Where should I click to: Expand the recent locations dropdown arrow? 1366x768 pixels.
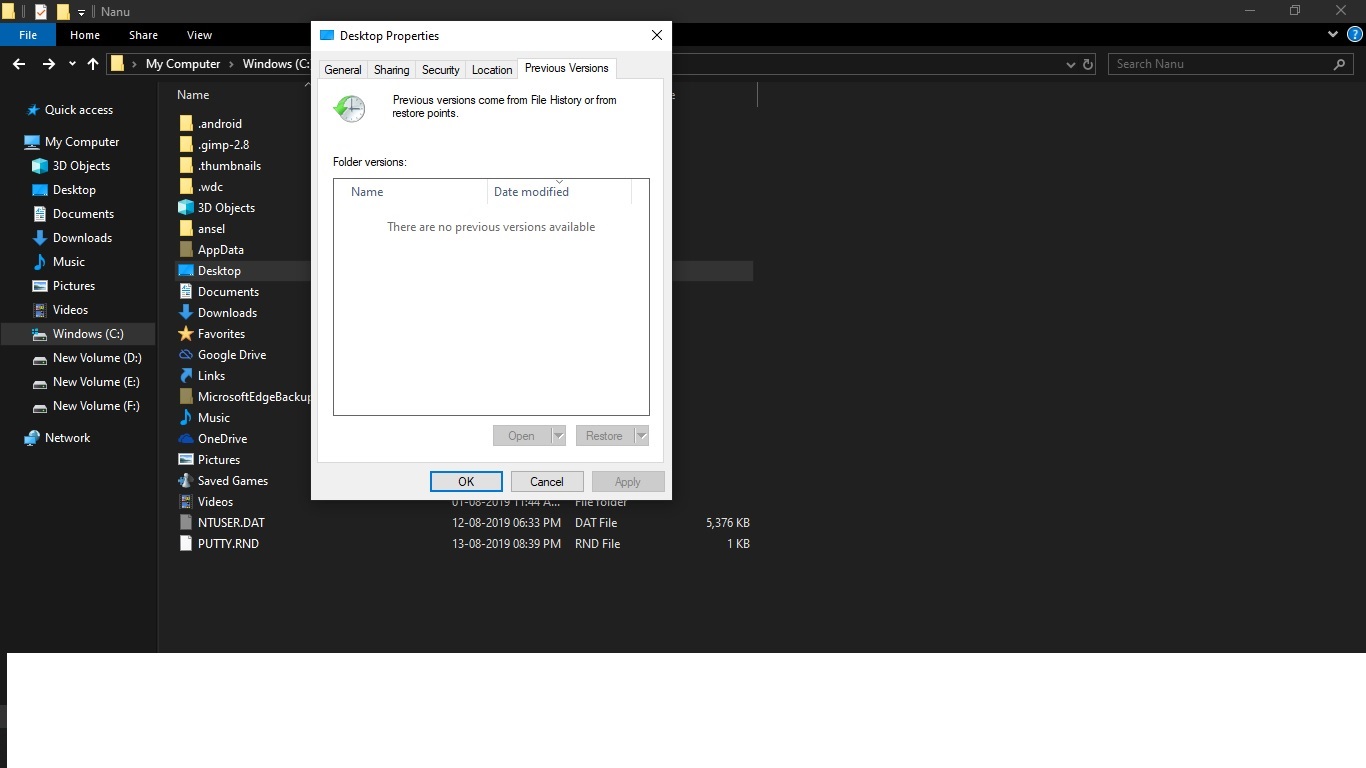(72, 64)
